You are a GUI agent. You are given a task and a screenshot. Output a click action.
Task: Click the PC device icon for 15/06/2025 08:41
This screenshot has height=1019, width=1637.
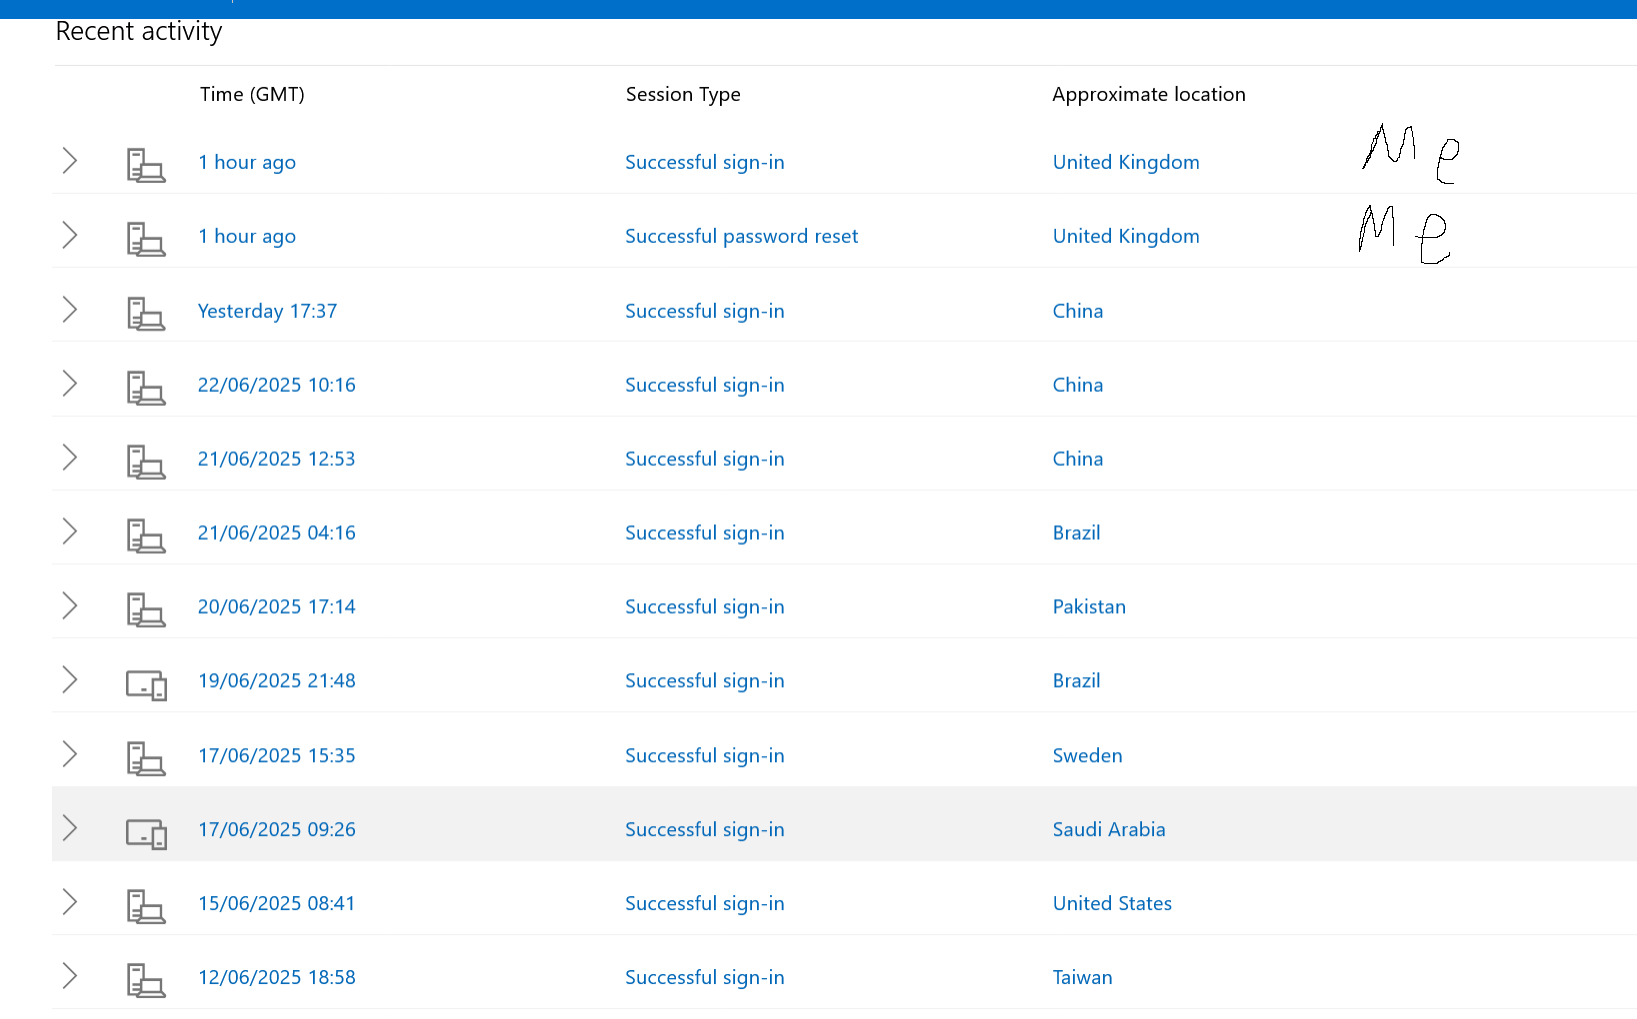click(146, 906)
